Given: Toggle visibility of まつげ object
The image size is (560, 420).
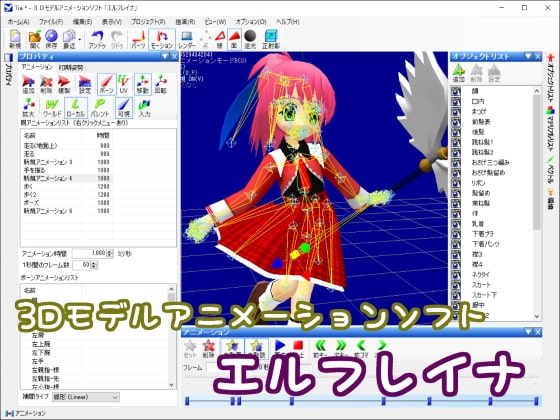Looking at the screenshot, I should (x=456, y=111).
